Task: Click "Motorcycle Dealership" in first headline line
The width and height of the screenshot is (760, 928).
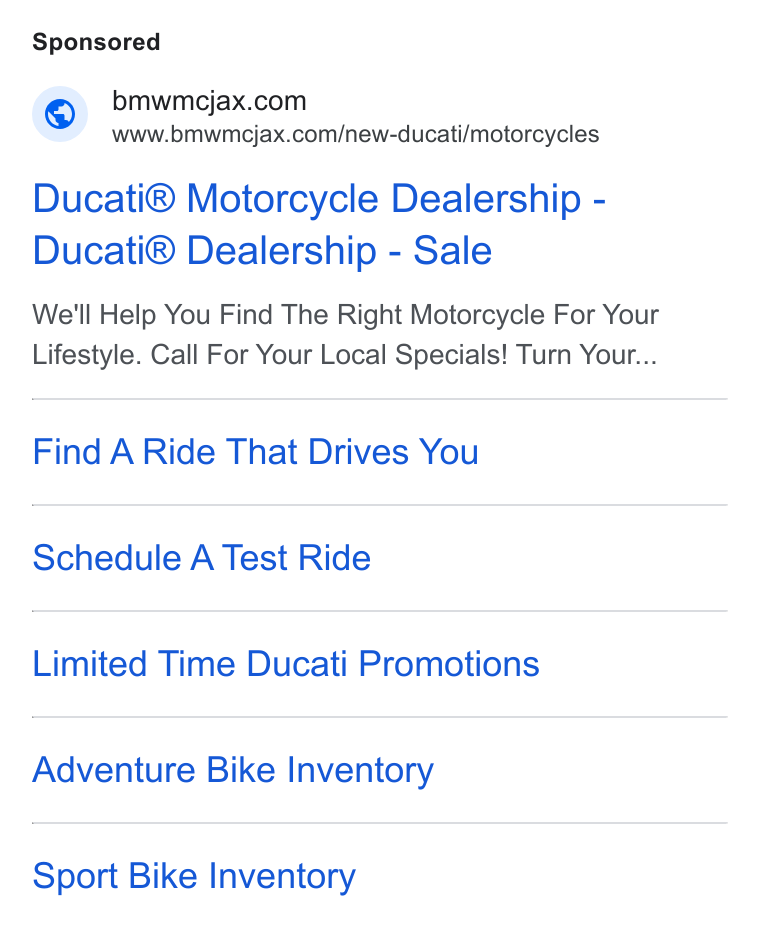Action: 384,198
